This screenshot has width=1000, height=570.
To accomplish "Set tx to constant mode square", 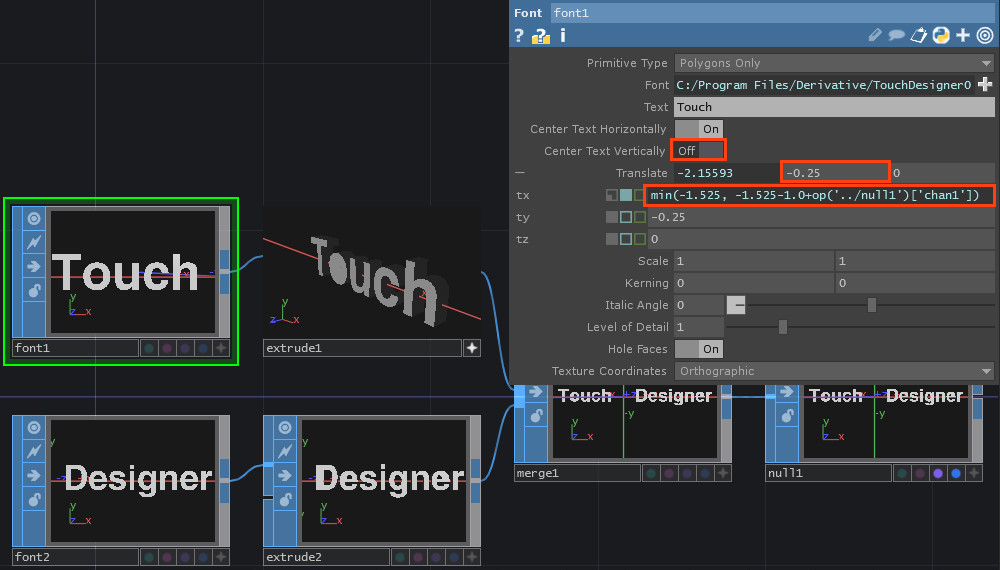I will (612, 195).
